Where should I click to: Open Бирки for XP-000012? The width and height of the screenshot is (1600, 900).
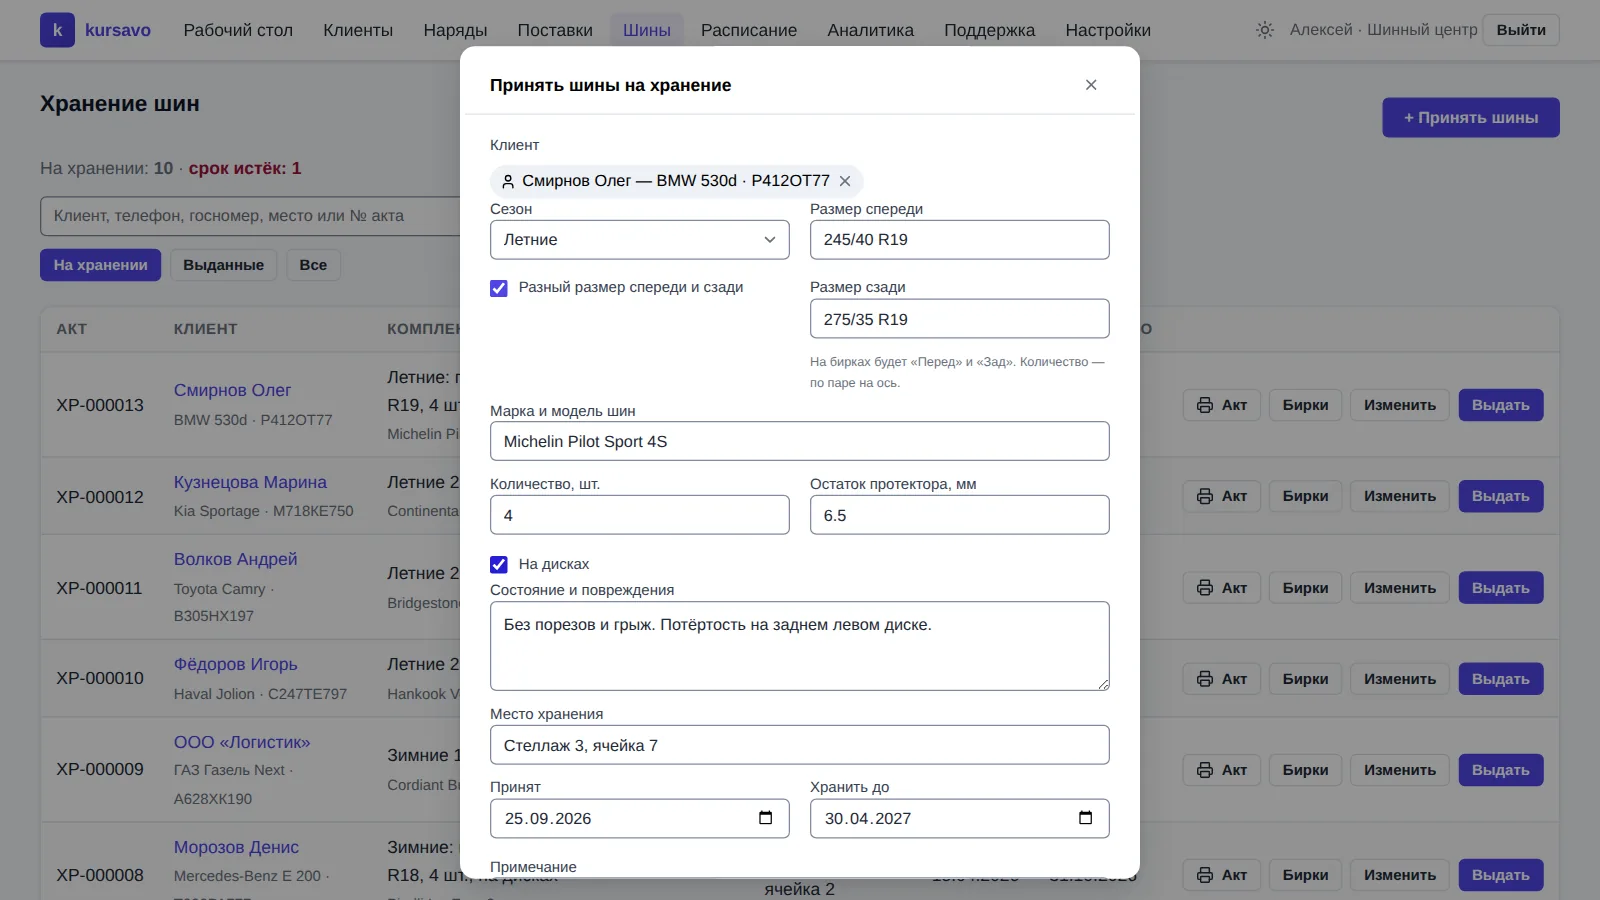pyautogui.click(x=1306, y=496)
